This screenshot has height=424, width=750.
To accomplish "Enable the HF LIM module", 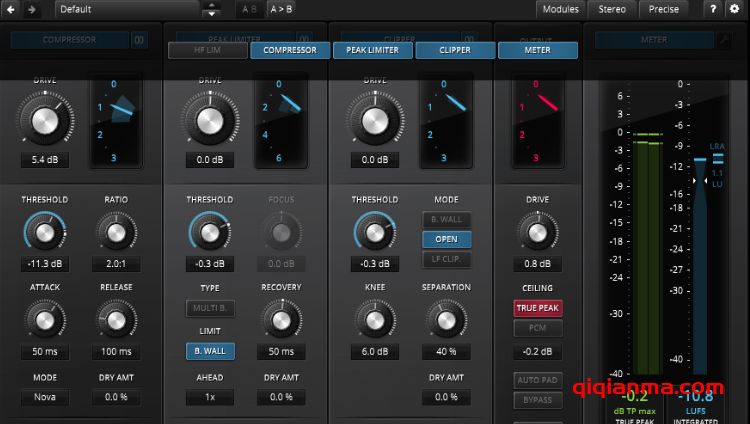I will [207, 50].
